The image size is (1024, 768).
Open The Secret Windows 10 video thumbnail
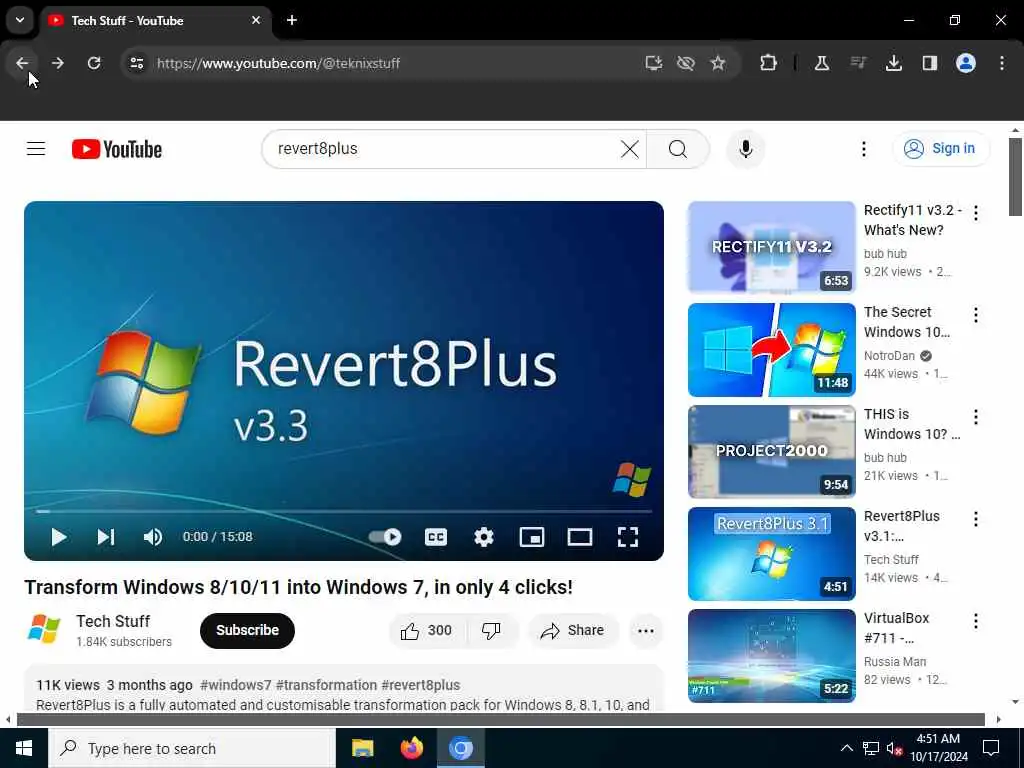point(771,349)
